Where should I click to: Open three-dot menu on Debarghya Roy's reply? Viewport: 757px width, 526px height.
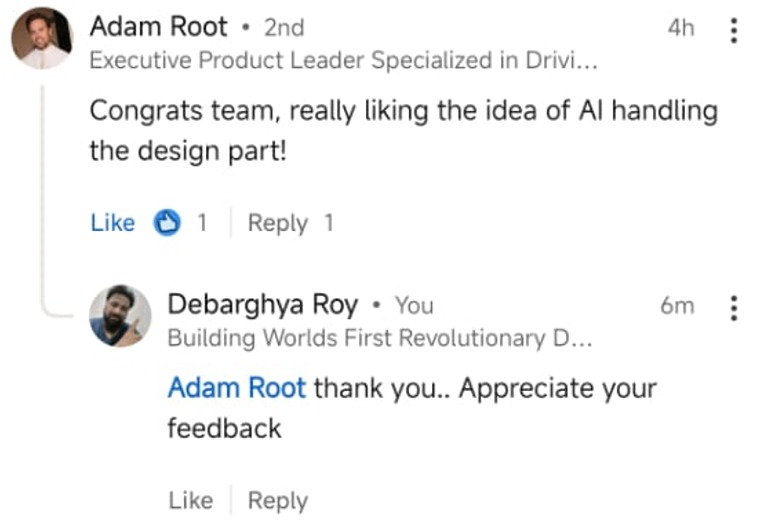(733, 307)
